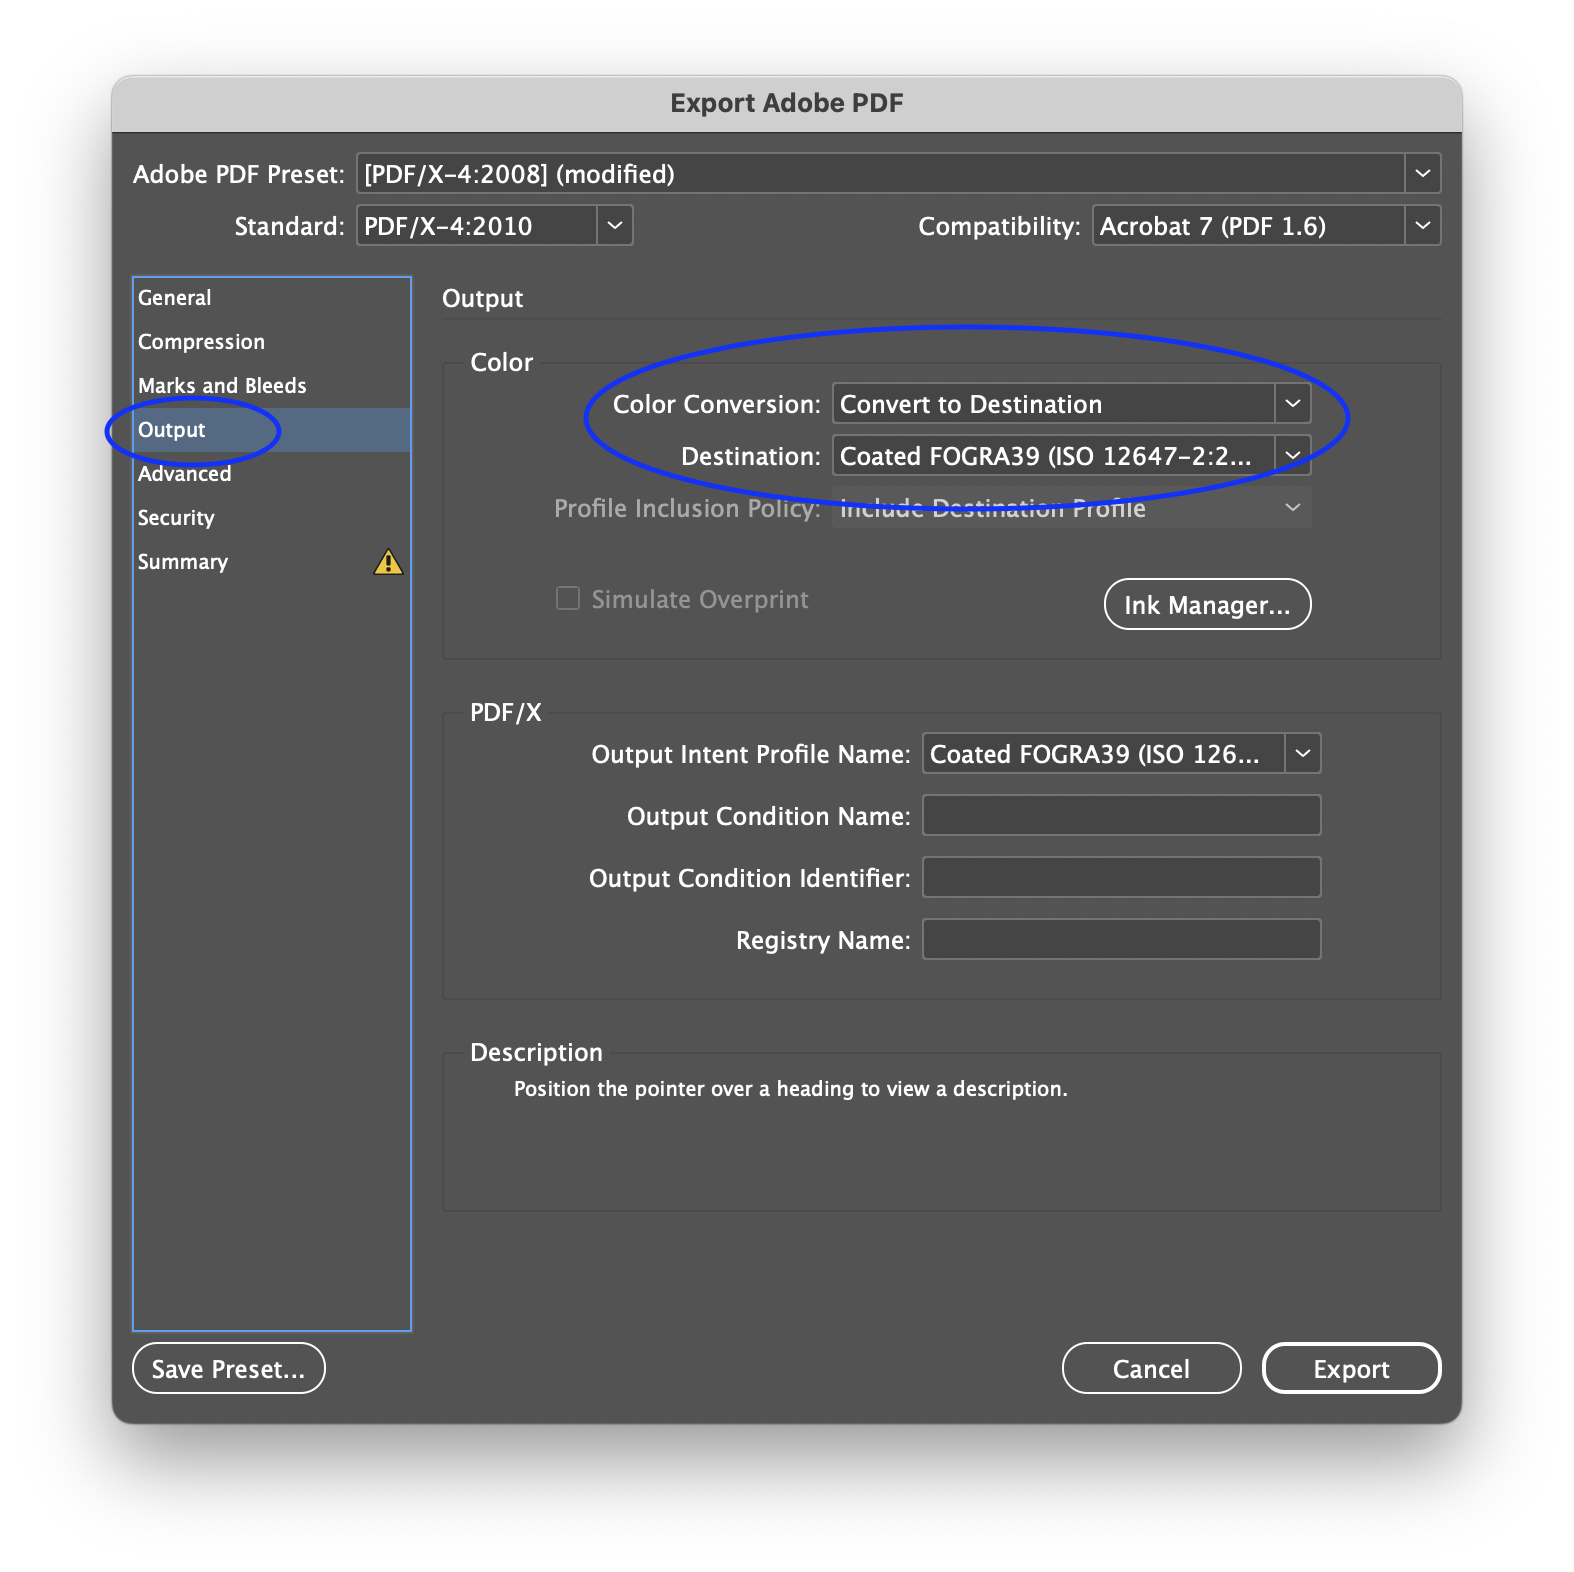
Task: Cancel the PDF export dialog
Action: (1150, 1369)
